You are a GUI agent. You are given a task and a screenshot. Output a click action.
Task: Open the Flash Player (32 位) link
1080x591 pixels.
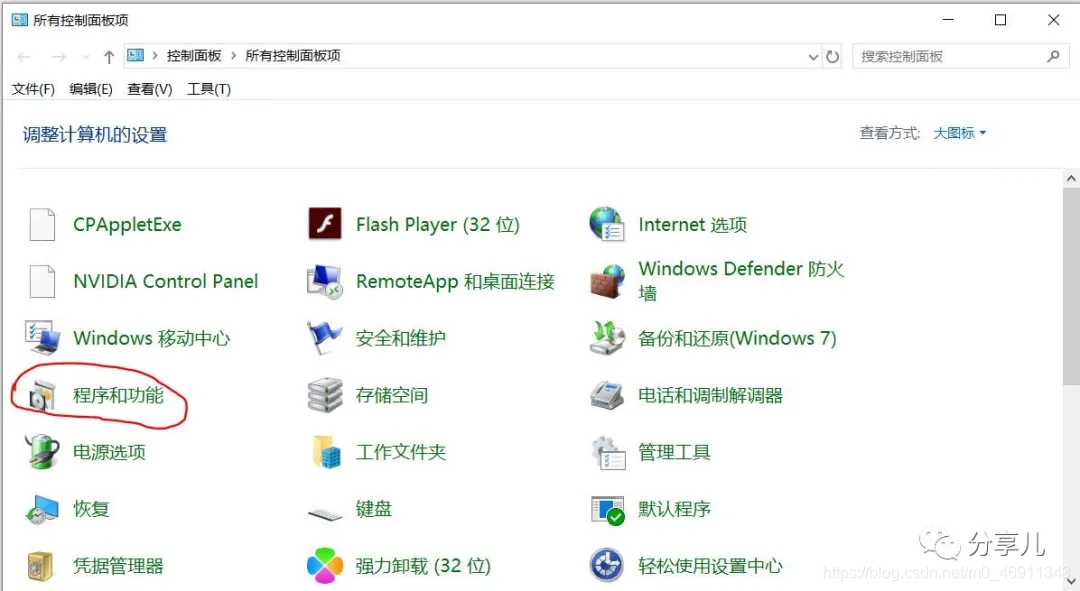(437, 225)
